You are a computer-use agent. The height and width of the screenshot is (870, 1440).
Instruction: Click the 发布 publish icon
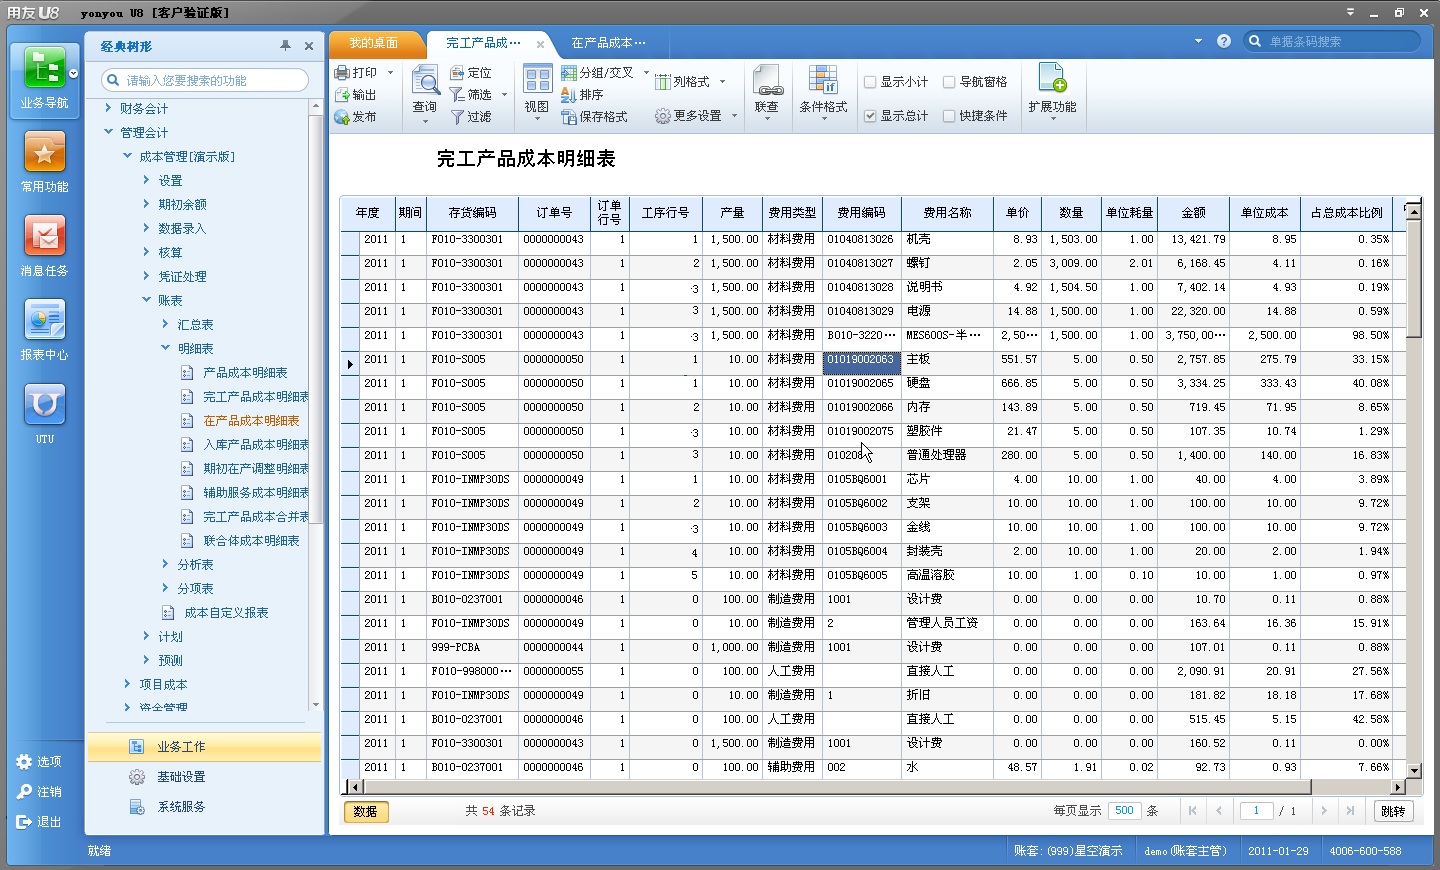click(342, 117)
